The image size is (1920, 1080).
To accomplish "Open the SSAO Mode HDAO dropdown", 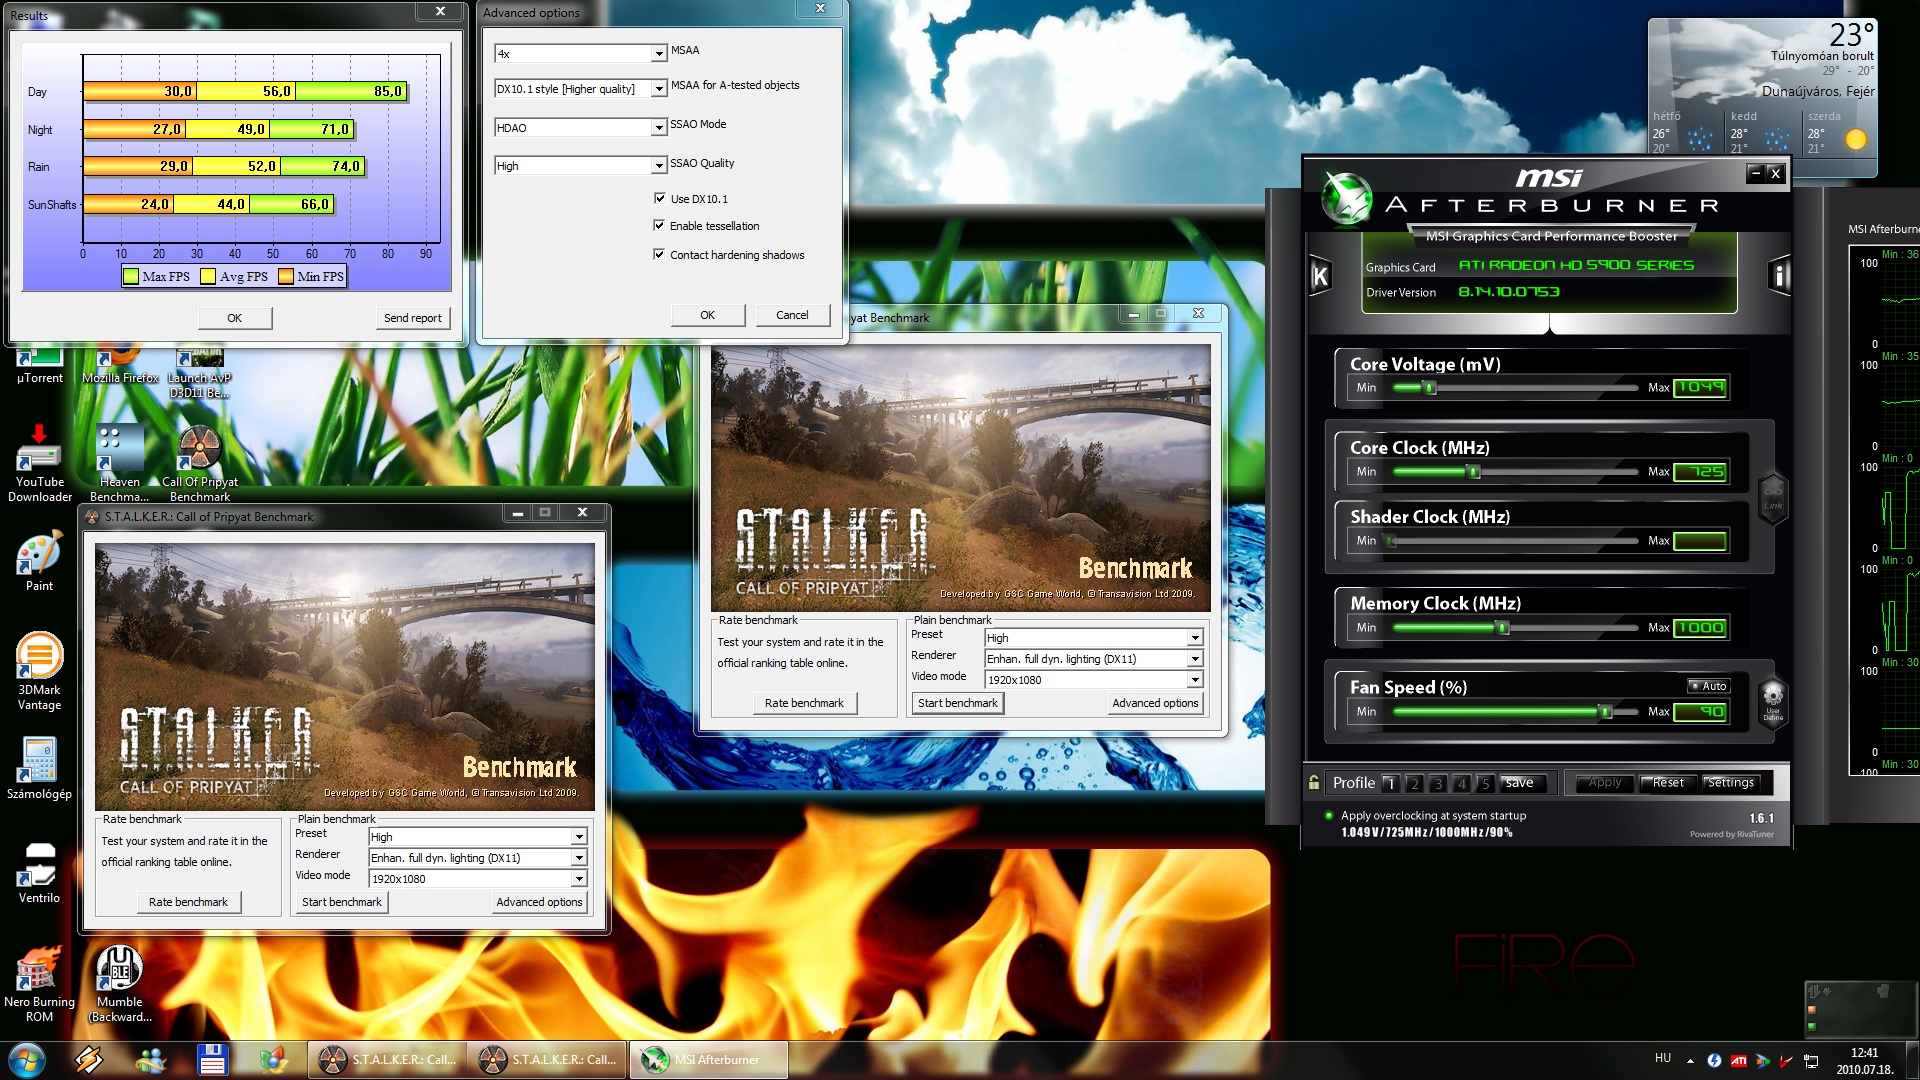I will click(659, 128).
